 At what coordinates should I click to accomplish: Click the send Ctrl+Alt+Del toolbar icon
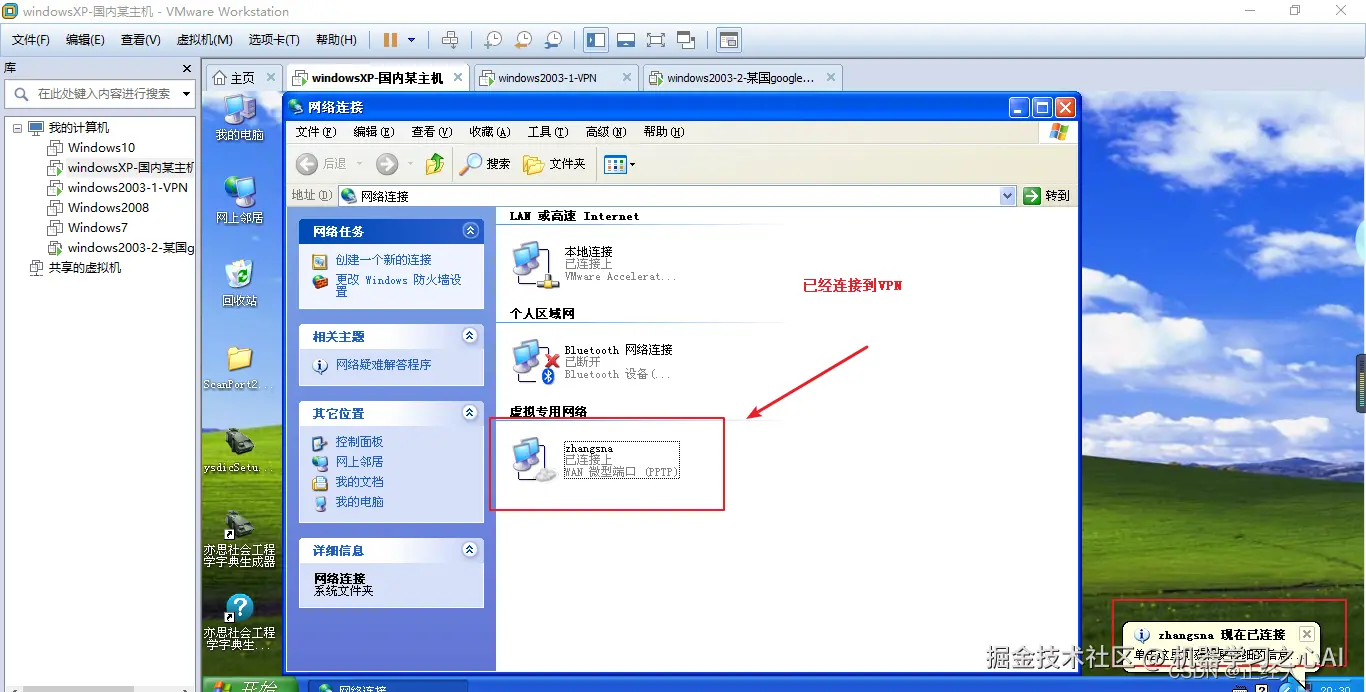tap(450, 40)
